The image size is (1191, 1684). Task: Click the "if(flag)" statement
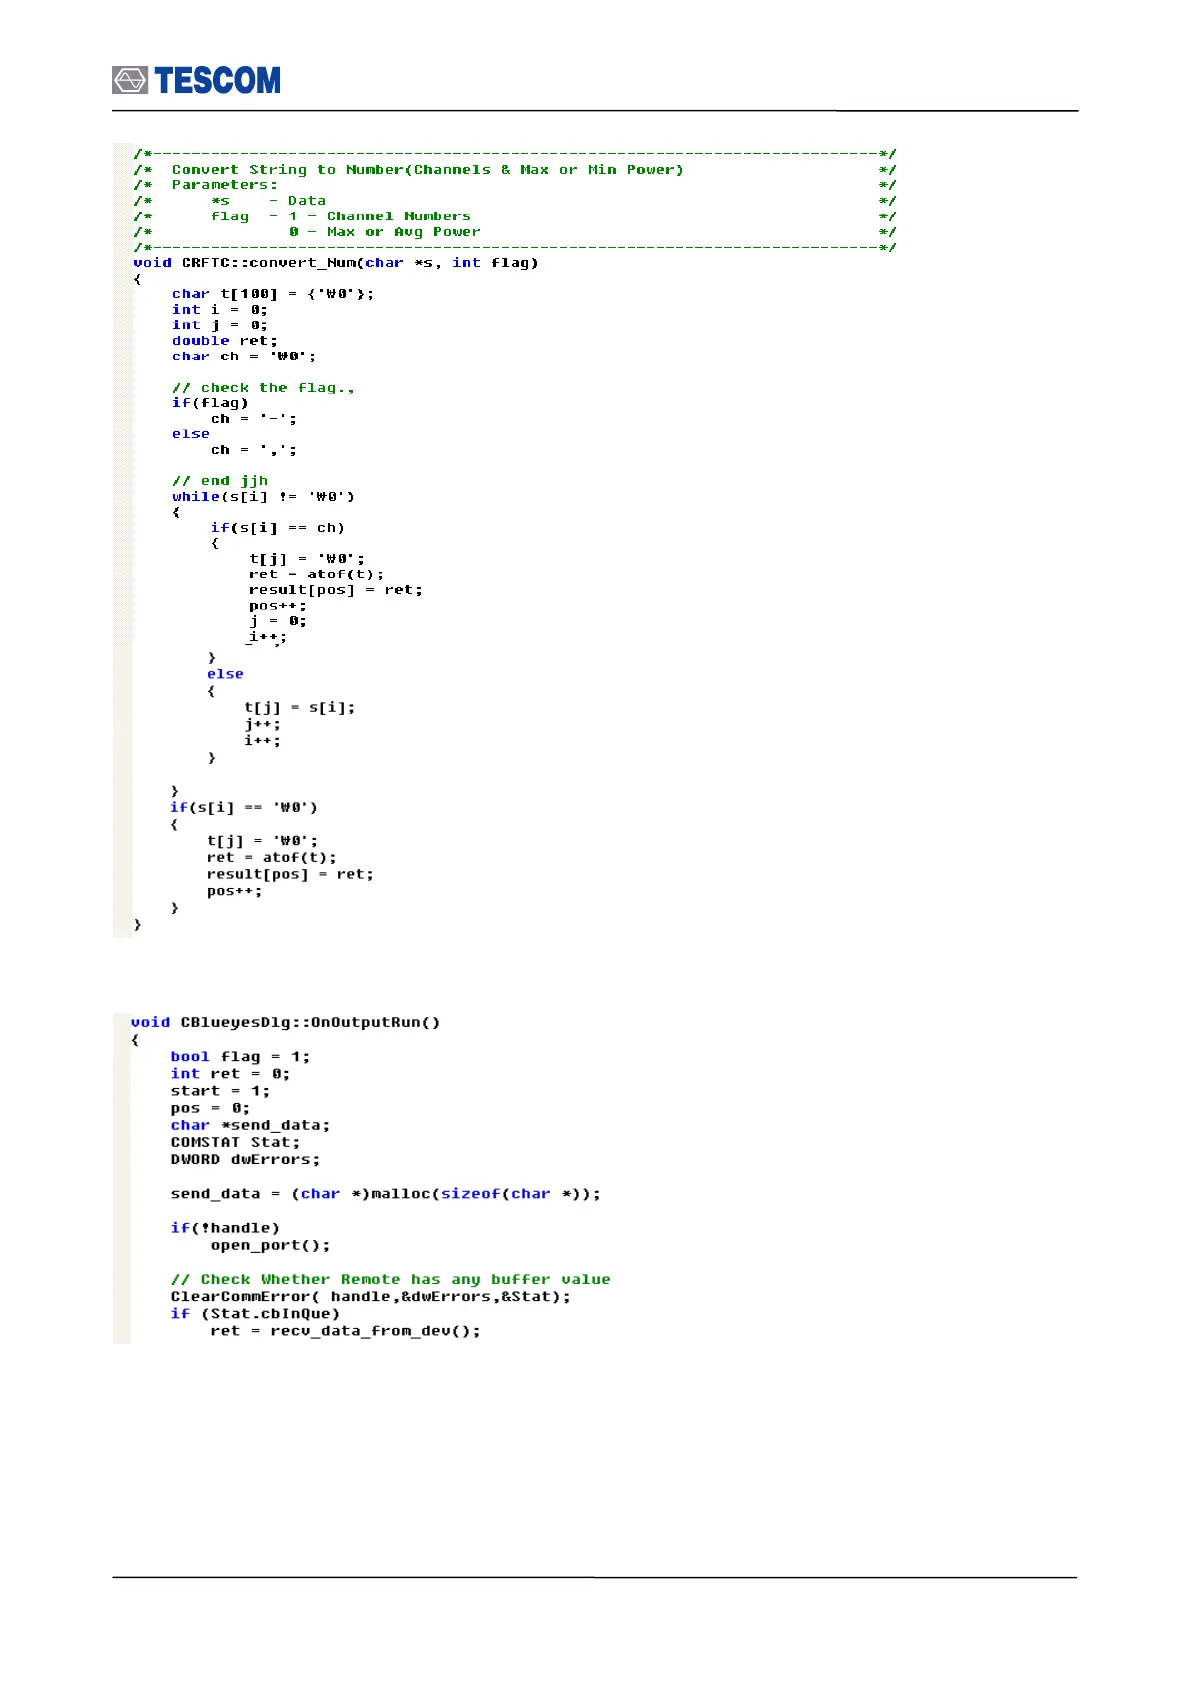pyautogui.click(x=210, y=403)
